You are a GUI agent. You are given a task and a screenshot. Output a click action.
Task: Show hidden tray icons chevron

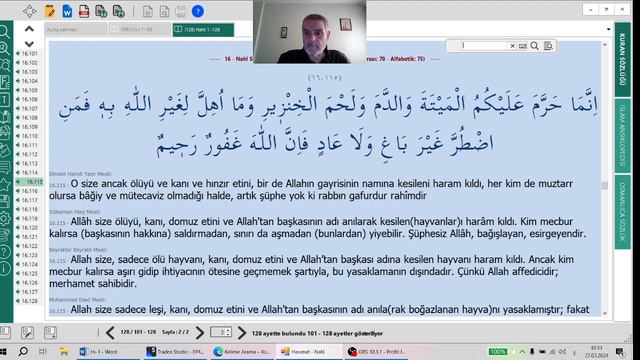click(x=522, y=351)
